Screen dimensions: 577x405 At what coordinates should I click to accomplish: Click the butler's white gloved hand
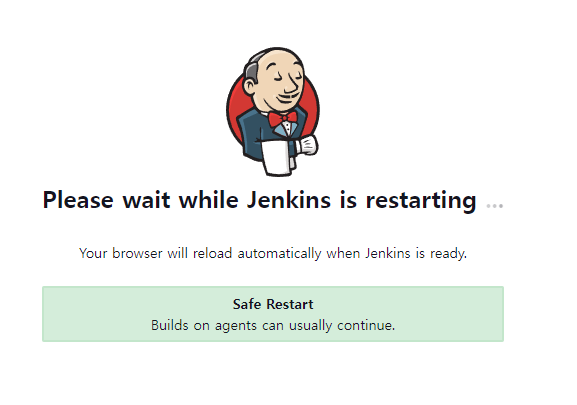pyautogui.click(x=307, y=145)
